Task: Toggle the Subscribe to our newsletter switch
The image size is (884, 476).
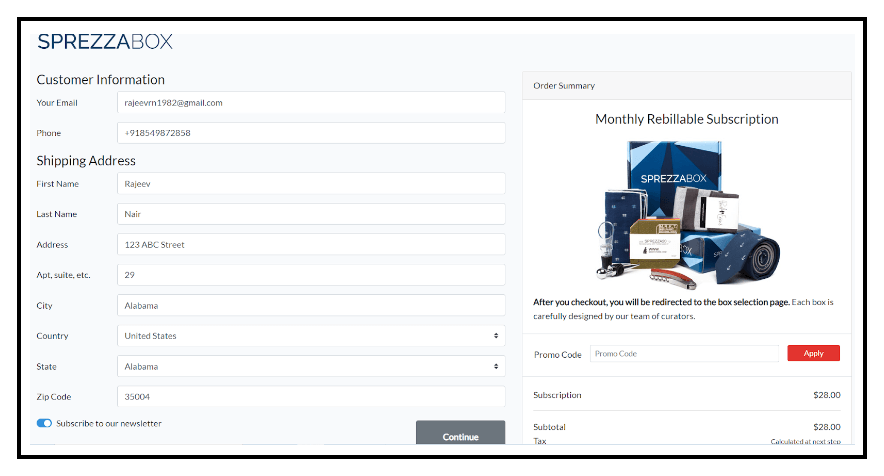Action: tap(44, 424)
